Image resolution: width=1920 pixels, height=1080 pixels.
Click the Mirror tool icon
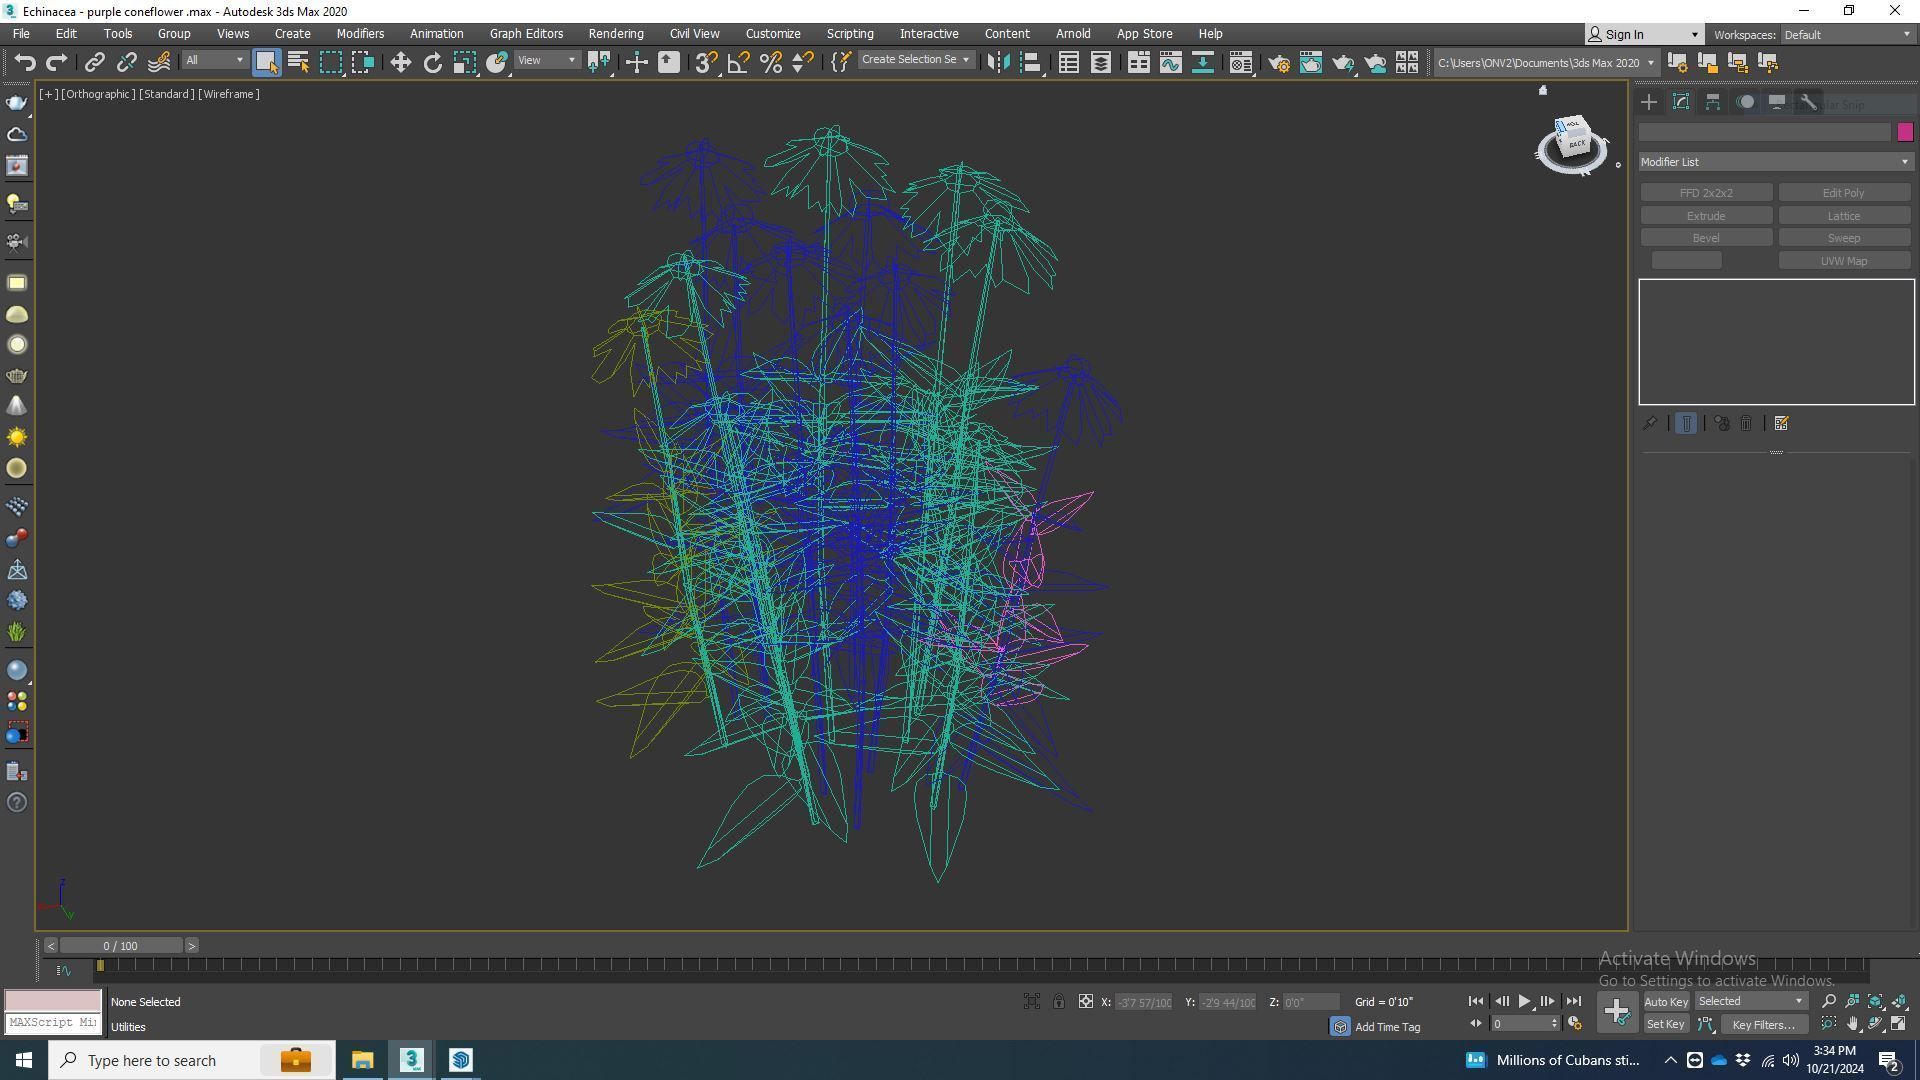click(998, 63)
